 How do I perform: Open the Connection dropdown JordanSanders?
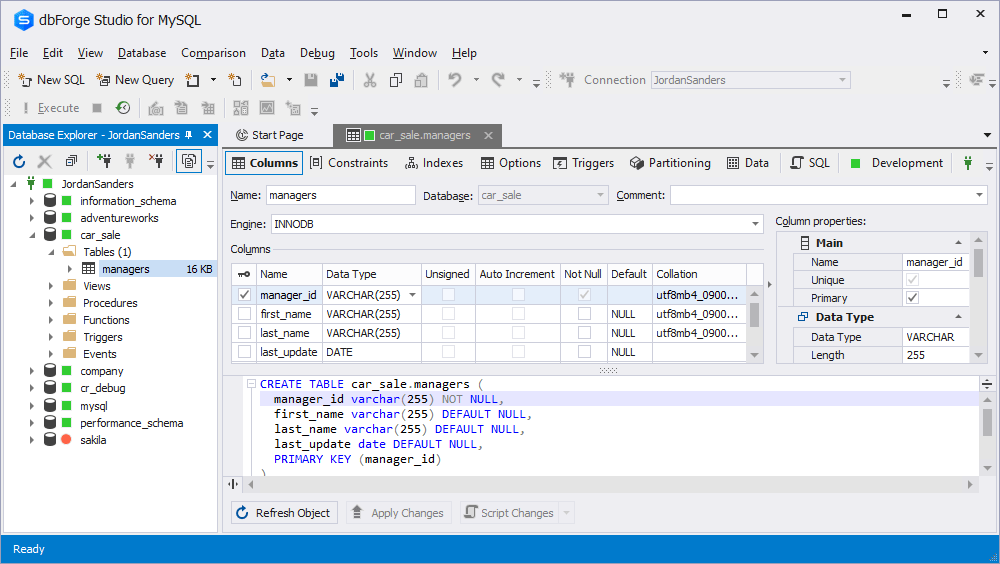842,80
